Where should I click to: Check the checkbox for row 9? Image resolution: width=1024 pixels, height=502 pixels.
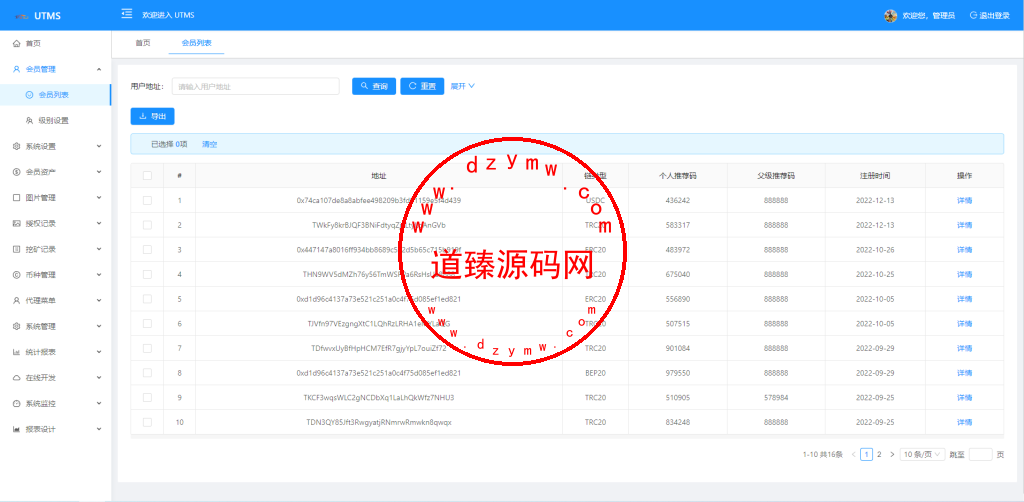[x=148, y=398]
